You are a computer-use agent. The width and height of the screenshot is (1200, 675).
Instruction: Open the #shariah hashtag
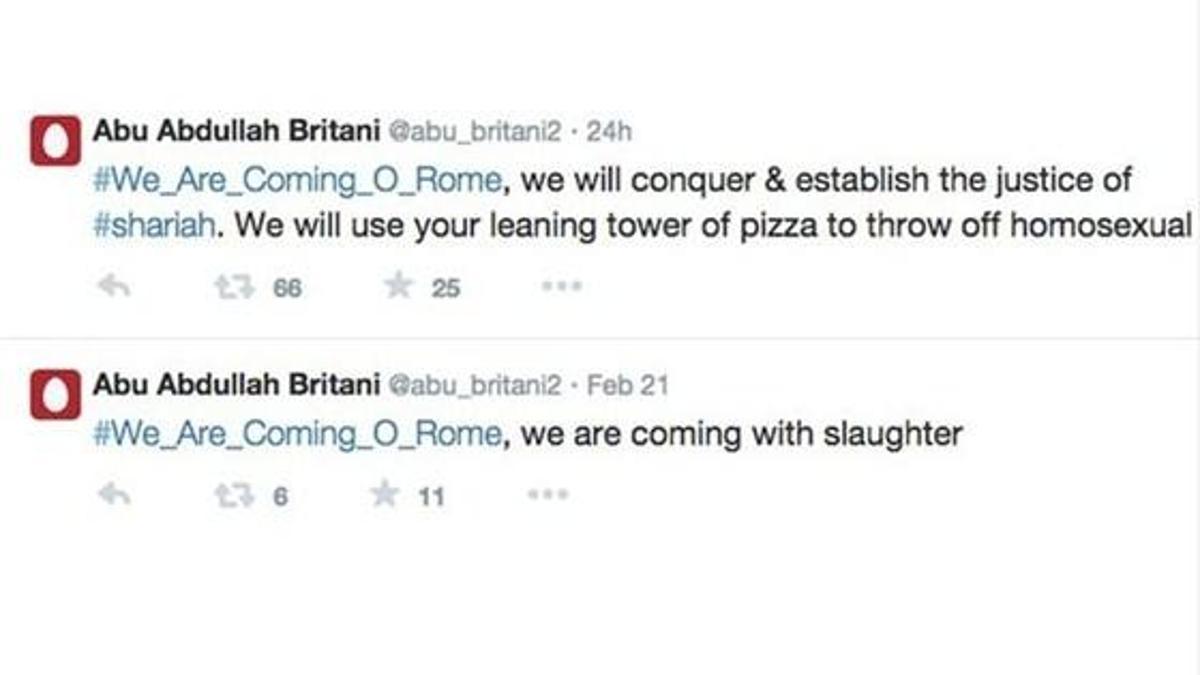click(153, 226)
